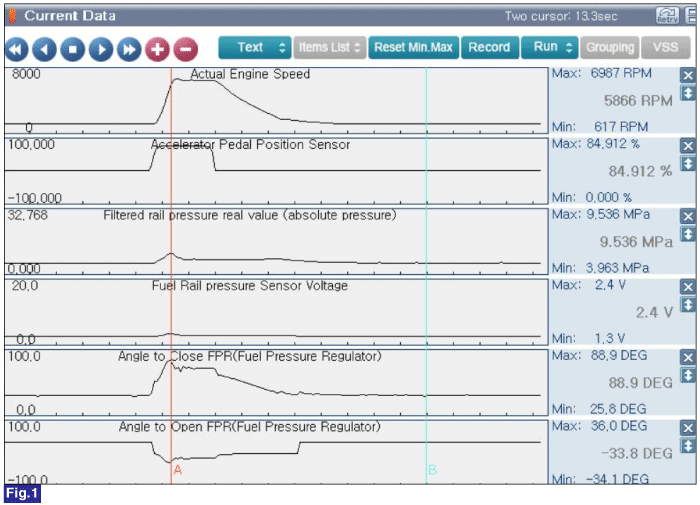Click the step back playback button
Viewport: 700px width, 505px height.
pos(45,49)
